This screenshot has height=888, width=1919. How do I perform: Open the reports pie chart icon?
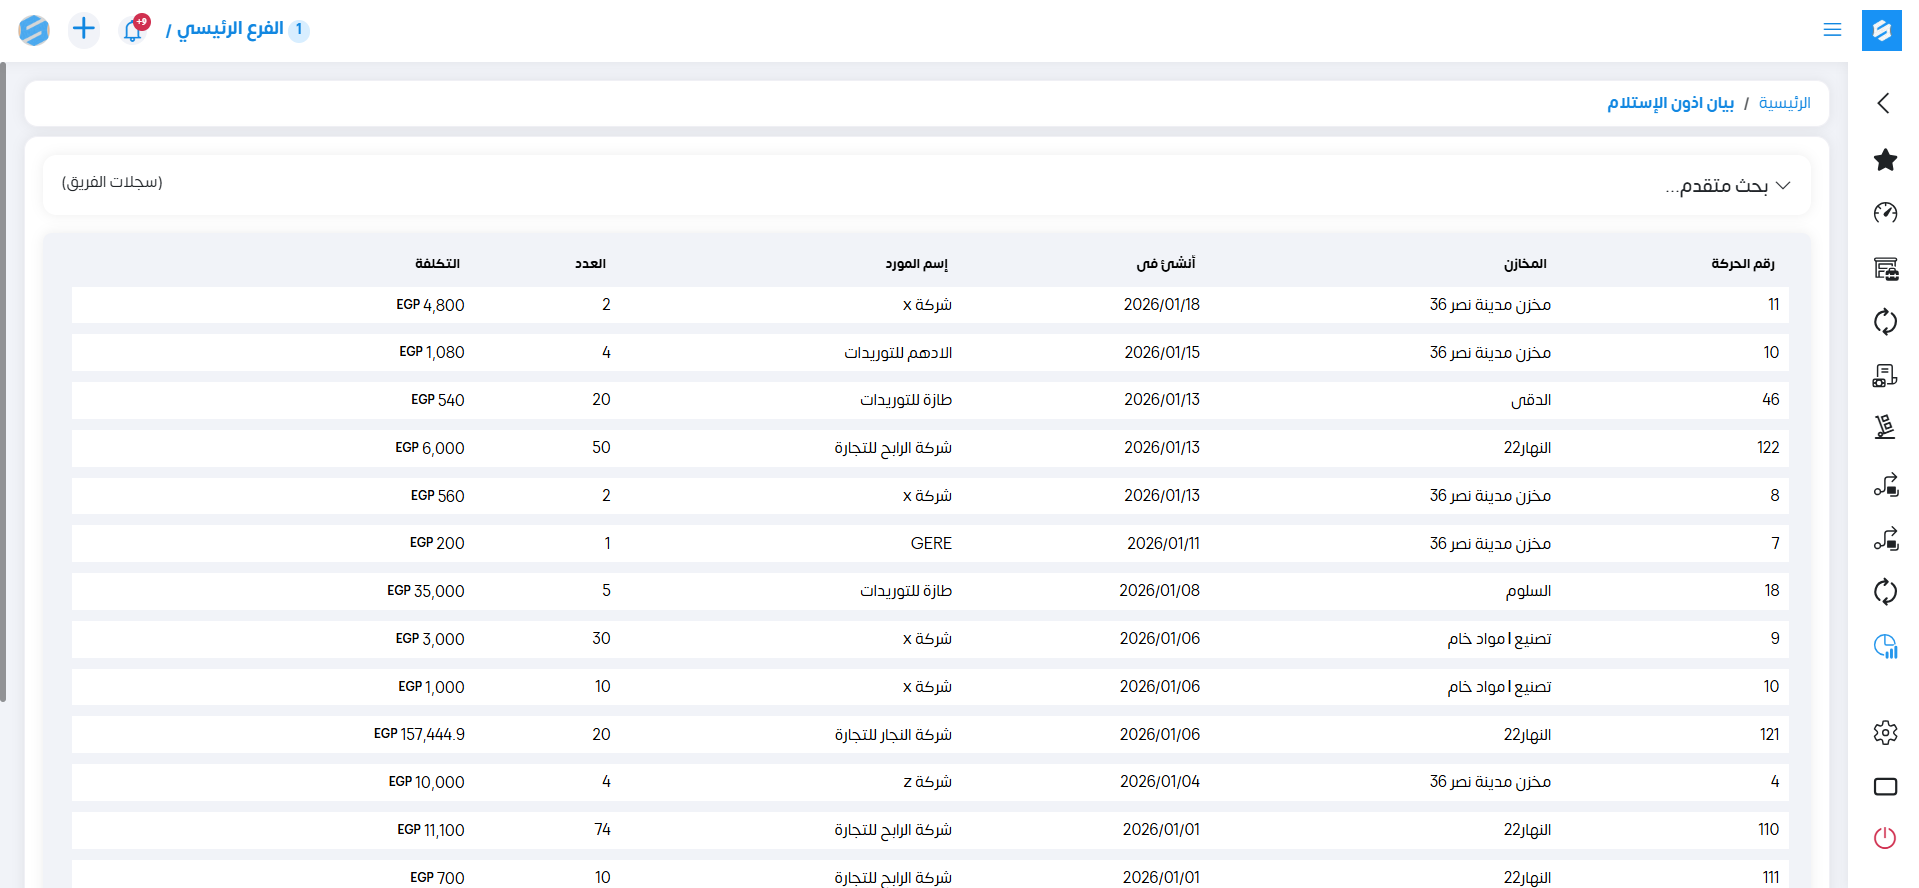point(1885,647)
